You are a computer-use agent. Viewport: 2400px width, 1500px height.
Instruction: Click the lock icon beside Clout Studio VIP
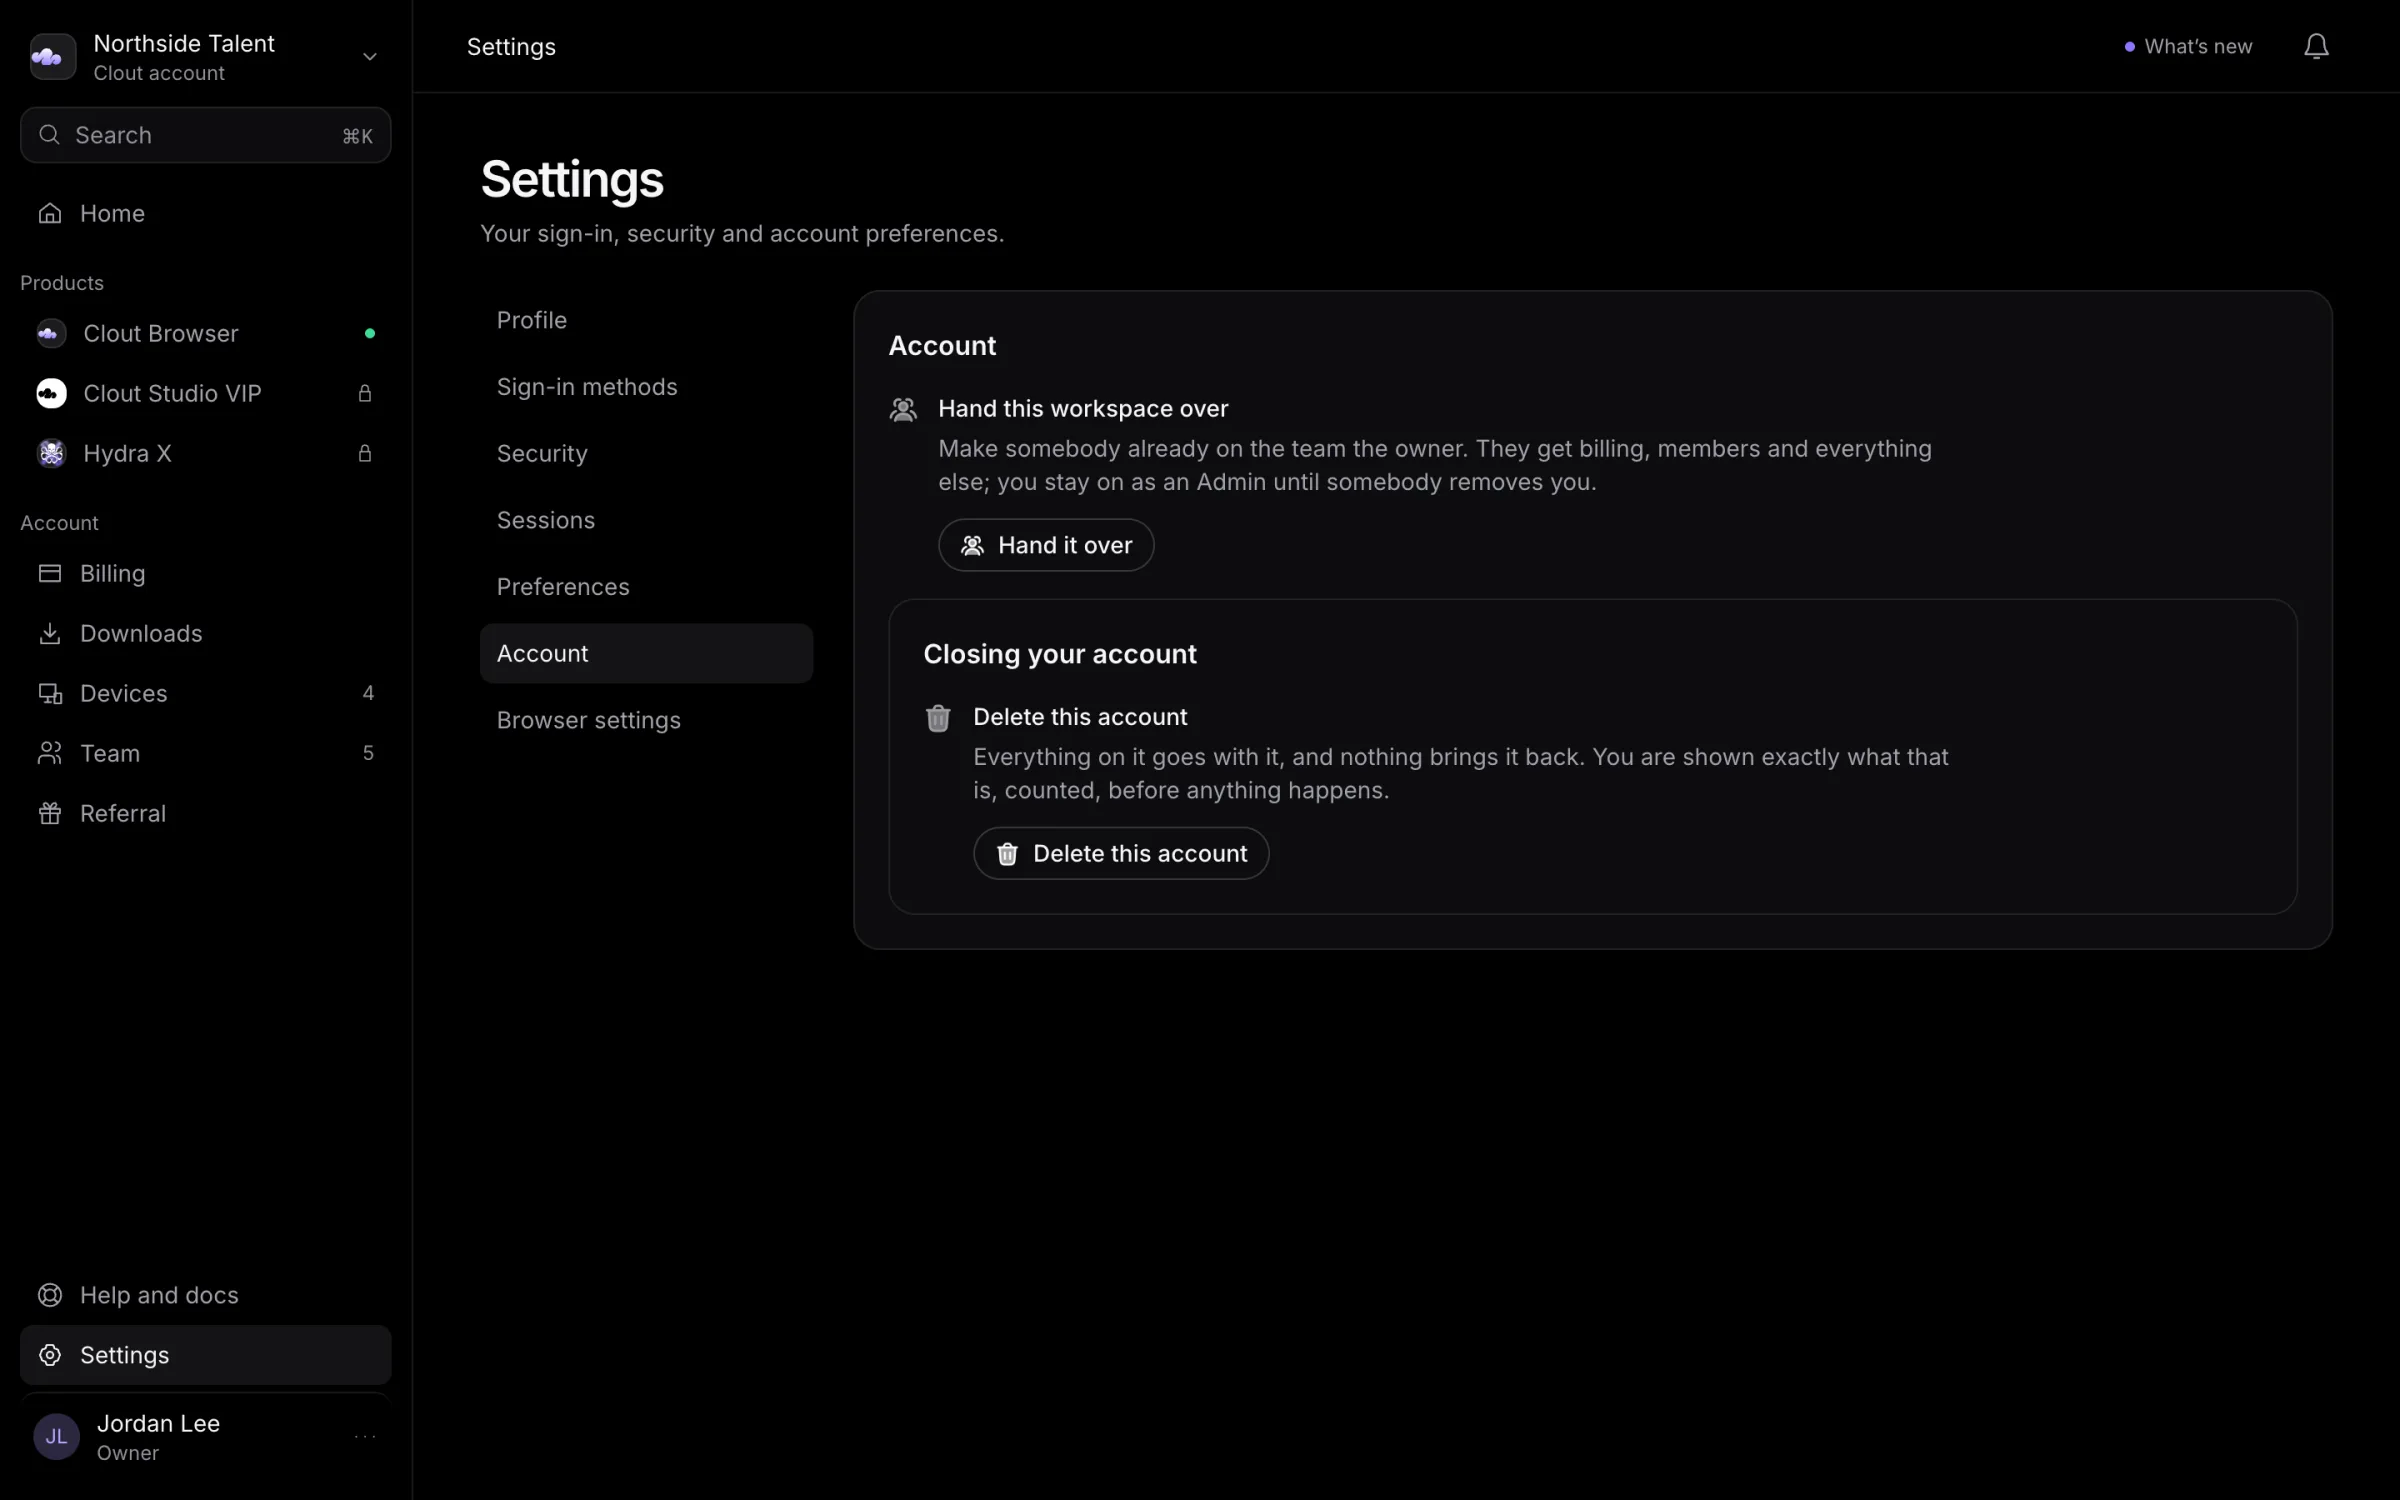[365, 393]
